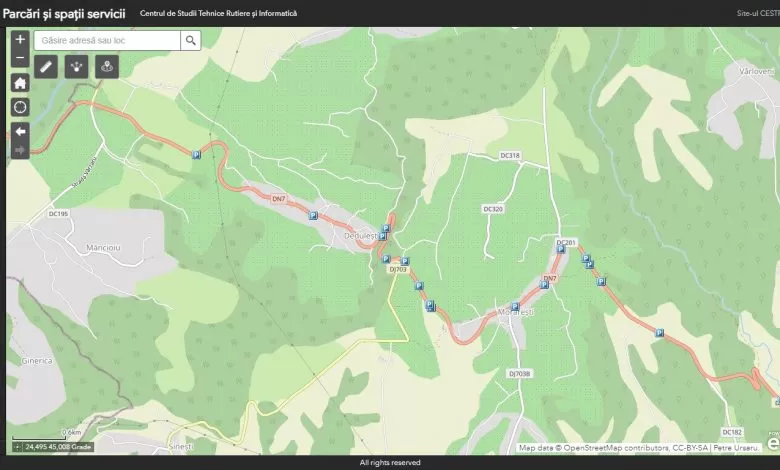This screenshot has height=470, width=780.
Task: Click the DC320 road label
Action: [x=493, y=209]
